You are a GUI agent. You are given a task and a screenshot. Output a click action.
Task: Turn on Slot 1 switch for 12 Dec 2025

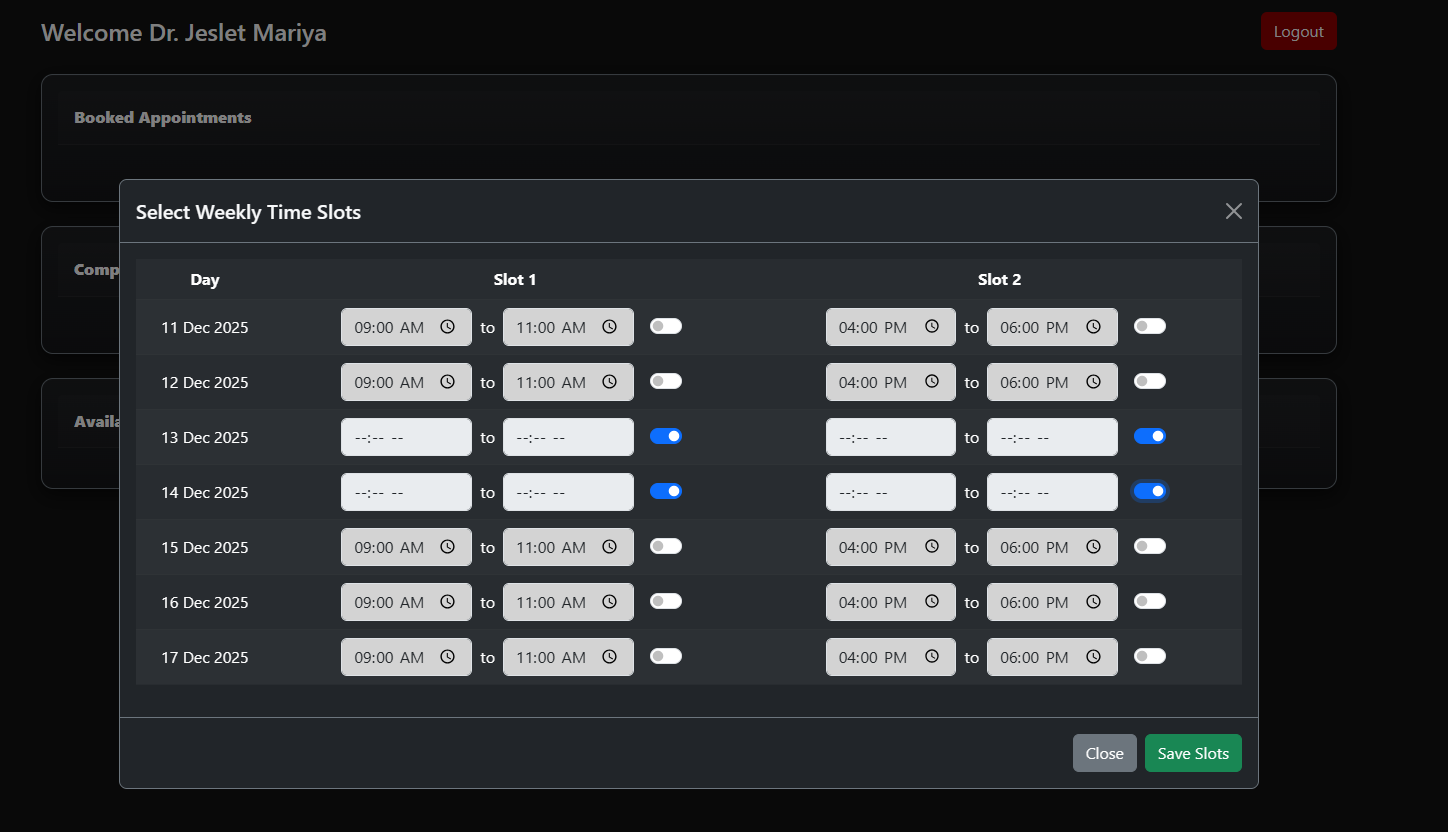666,381
